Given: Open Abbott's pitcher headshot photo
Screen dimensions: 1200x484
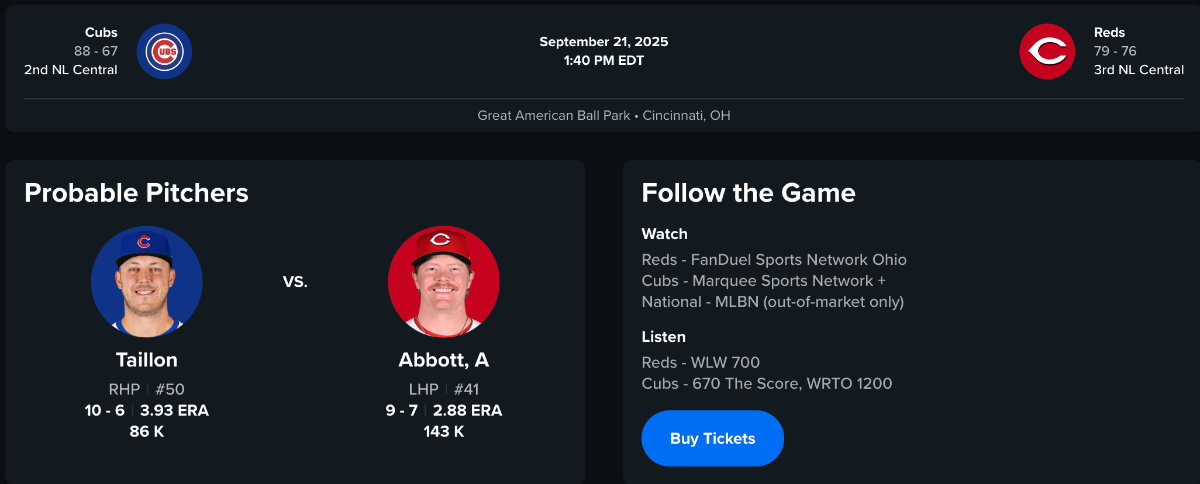Looking at the screenshot, I should pos(443,282).
